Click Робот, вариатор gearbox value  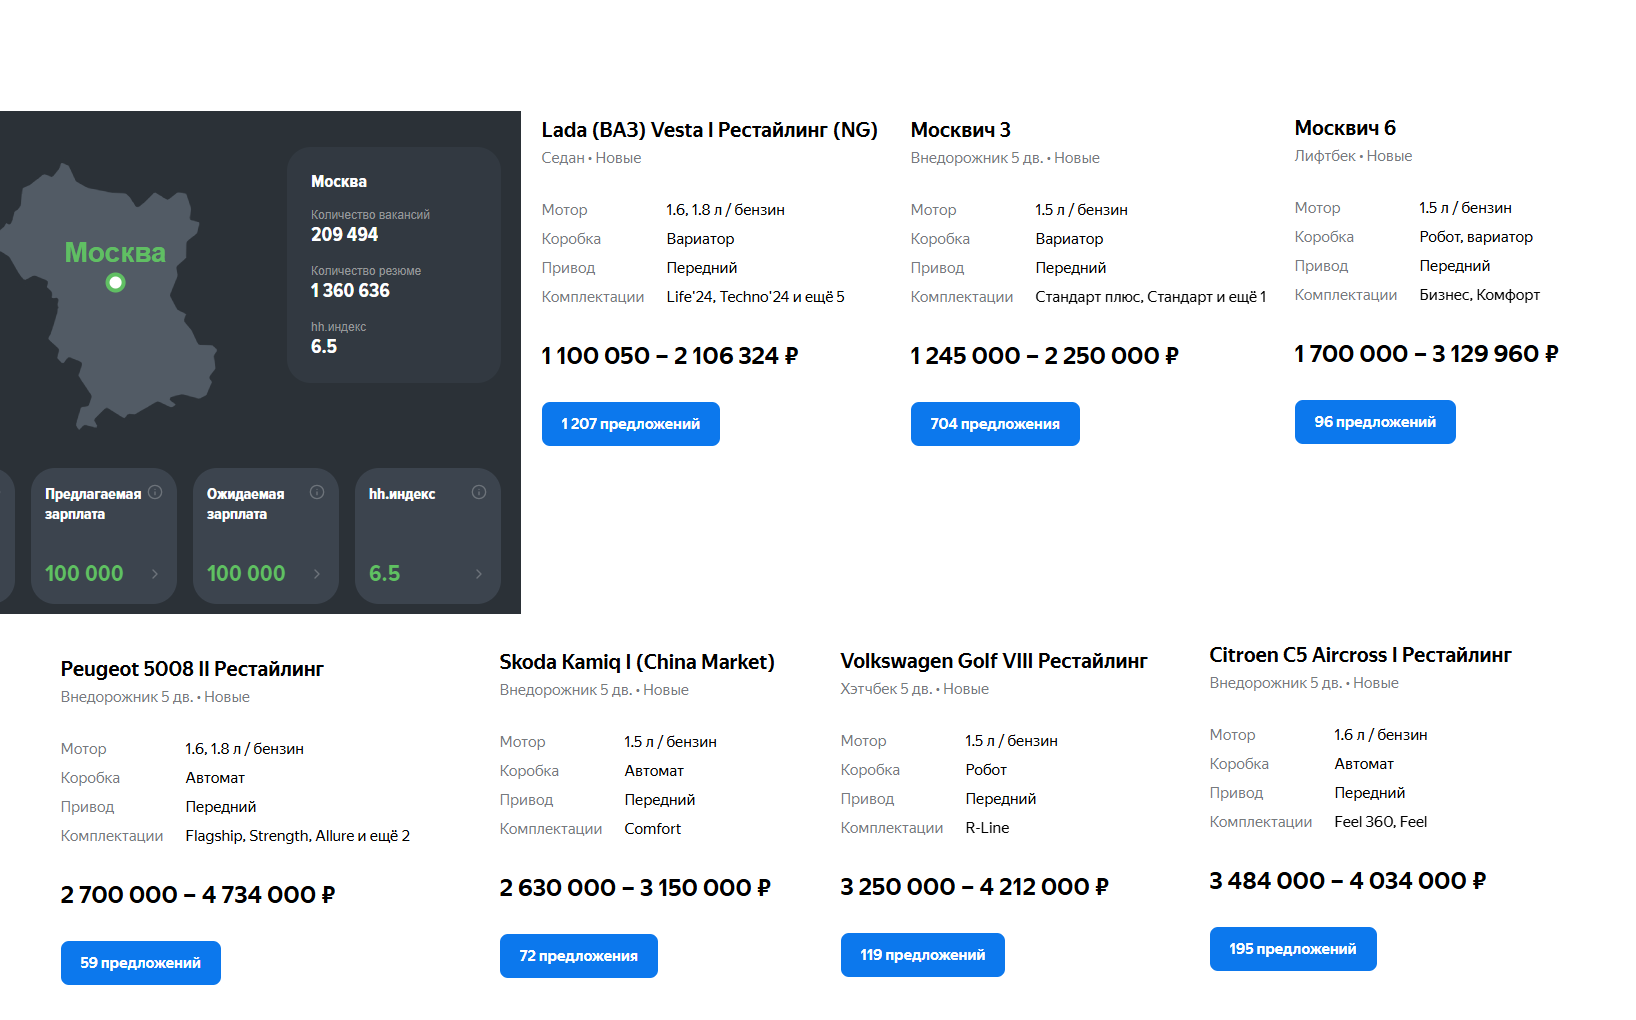point(1476,237)
